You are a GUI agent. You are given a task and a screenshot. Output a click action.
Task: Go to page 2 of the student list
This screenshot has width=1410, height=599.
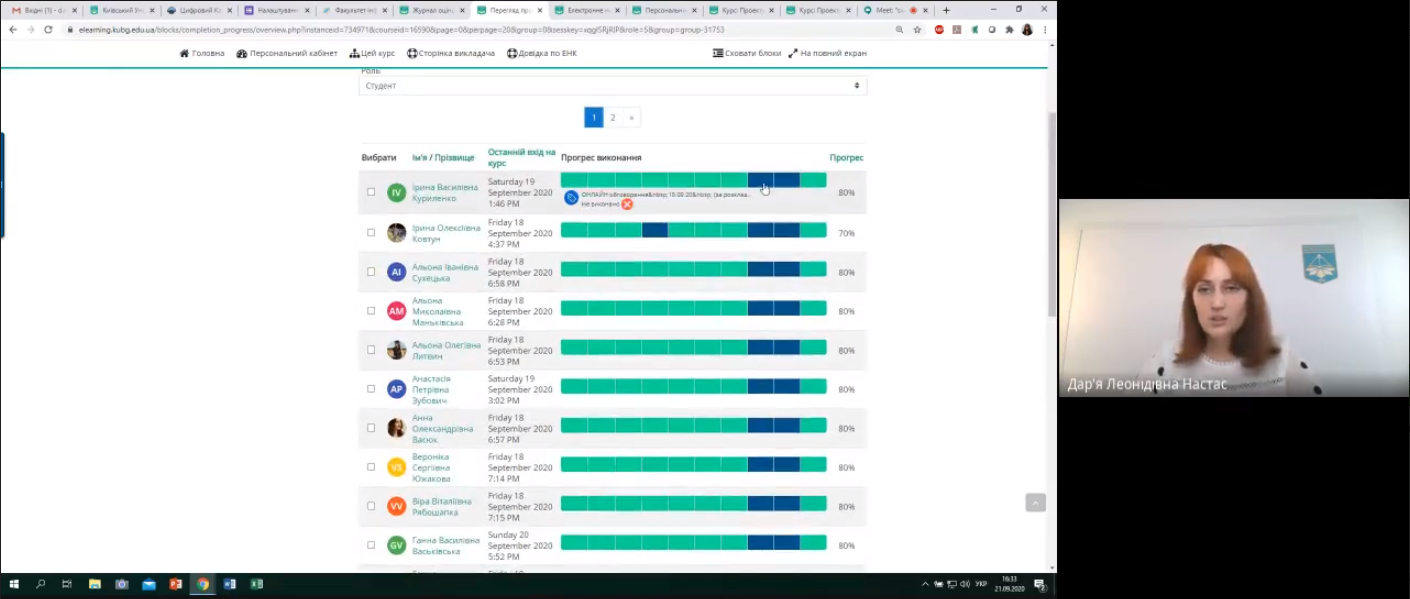[613, 118]
